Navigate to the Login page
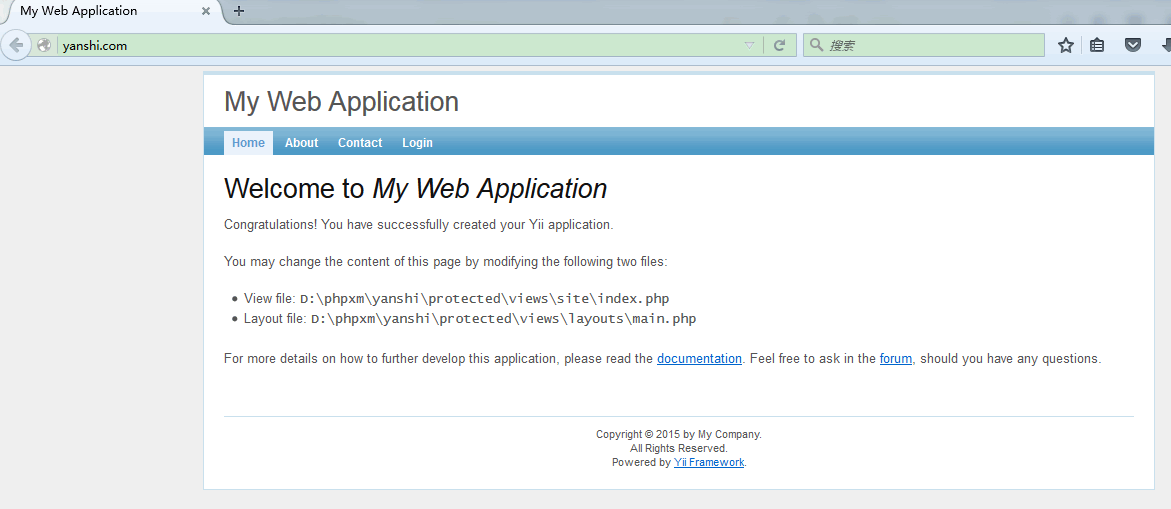The height and width of the screenshot is (509, 1171). [x=417, y=143]
